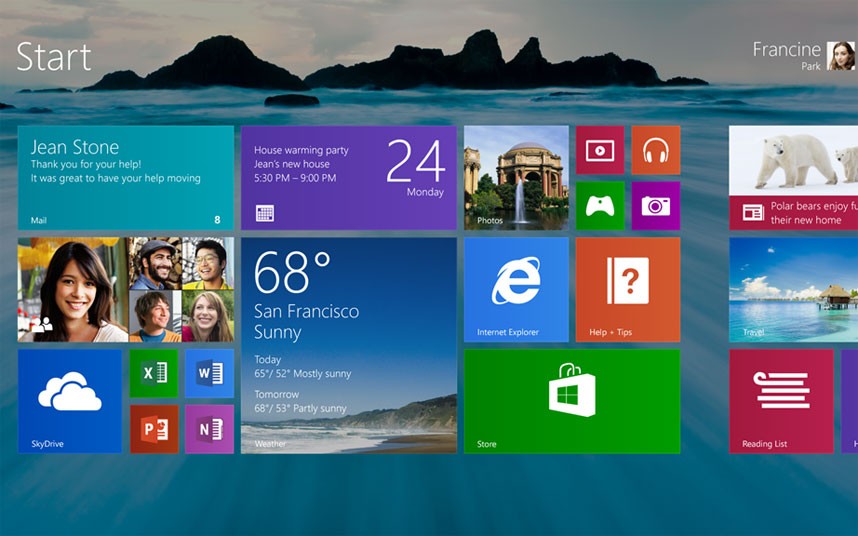Open the People tile with contact photos
The height and width of the screenshot is (536, 858).
click(126, 289)
